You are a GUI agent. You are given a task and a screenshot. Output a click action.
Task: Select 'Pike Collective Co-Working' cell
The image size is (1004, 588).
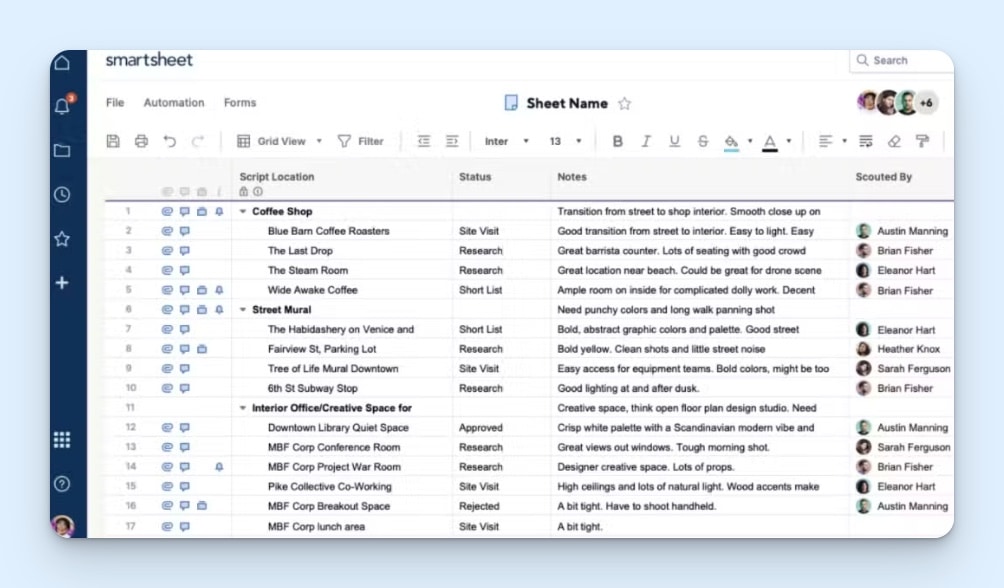(343, 486)
